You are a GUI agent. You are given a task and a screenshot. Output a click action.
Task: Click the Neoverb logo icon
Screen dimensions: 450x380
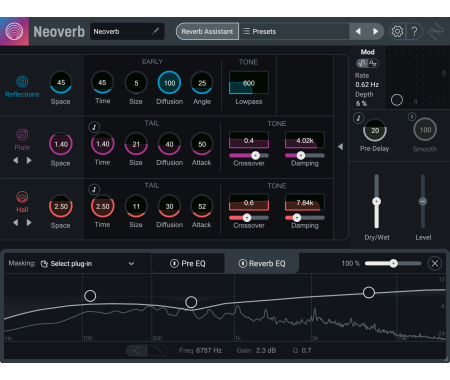click(14, 31)
